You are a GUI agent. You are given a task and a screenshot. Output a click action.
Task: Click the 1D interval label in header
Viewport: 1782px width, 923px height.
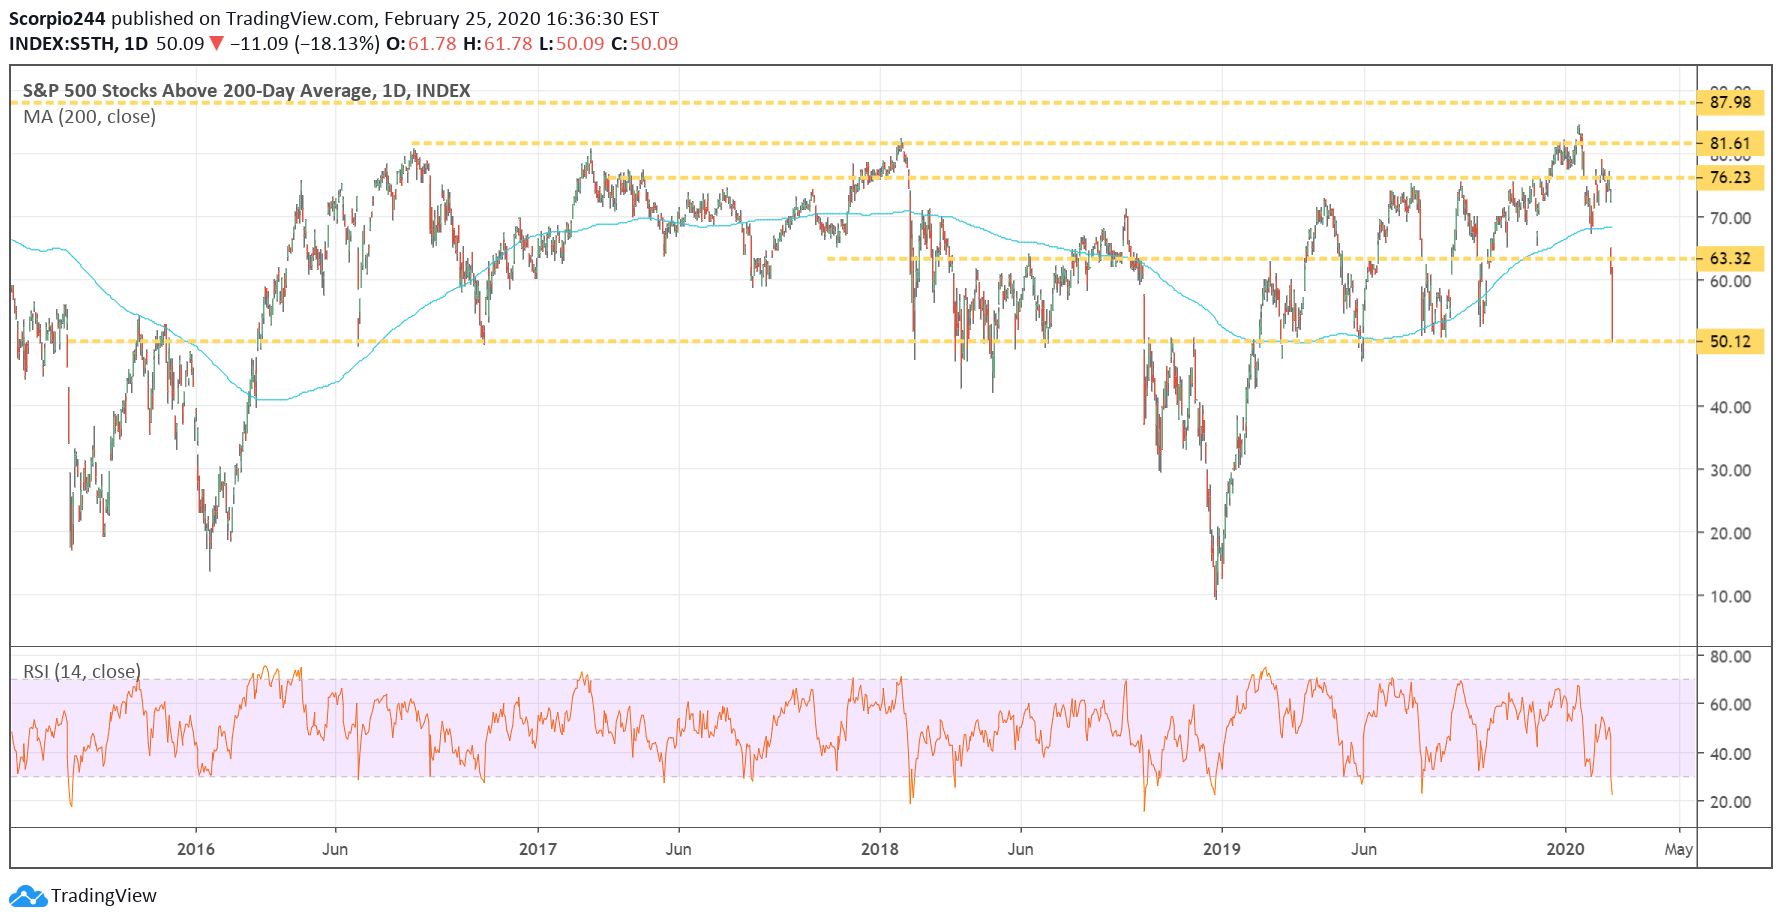click(x=136, y=43)
